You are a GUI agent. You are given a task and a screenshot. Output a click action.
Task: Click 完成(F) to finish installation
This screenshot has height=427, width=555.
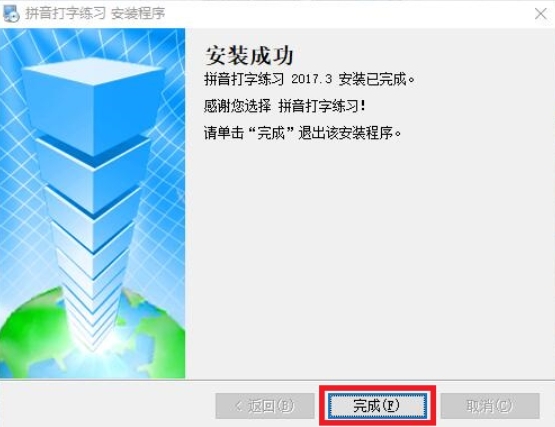tap(377, 406)
